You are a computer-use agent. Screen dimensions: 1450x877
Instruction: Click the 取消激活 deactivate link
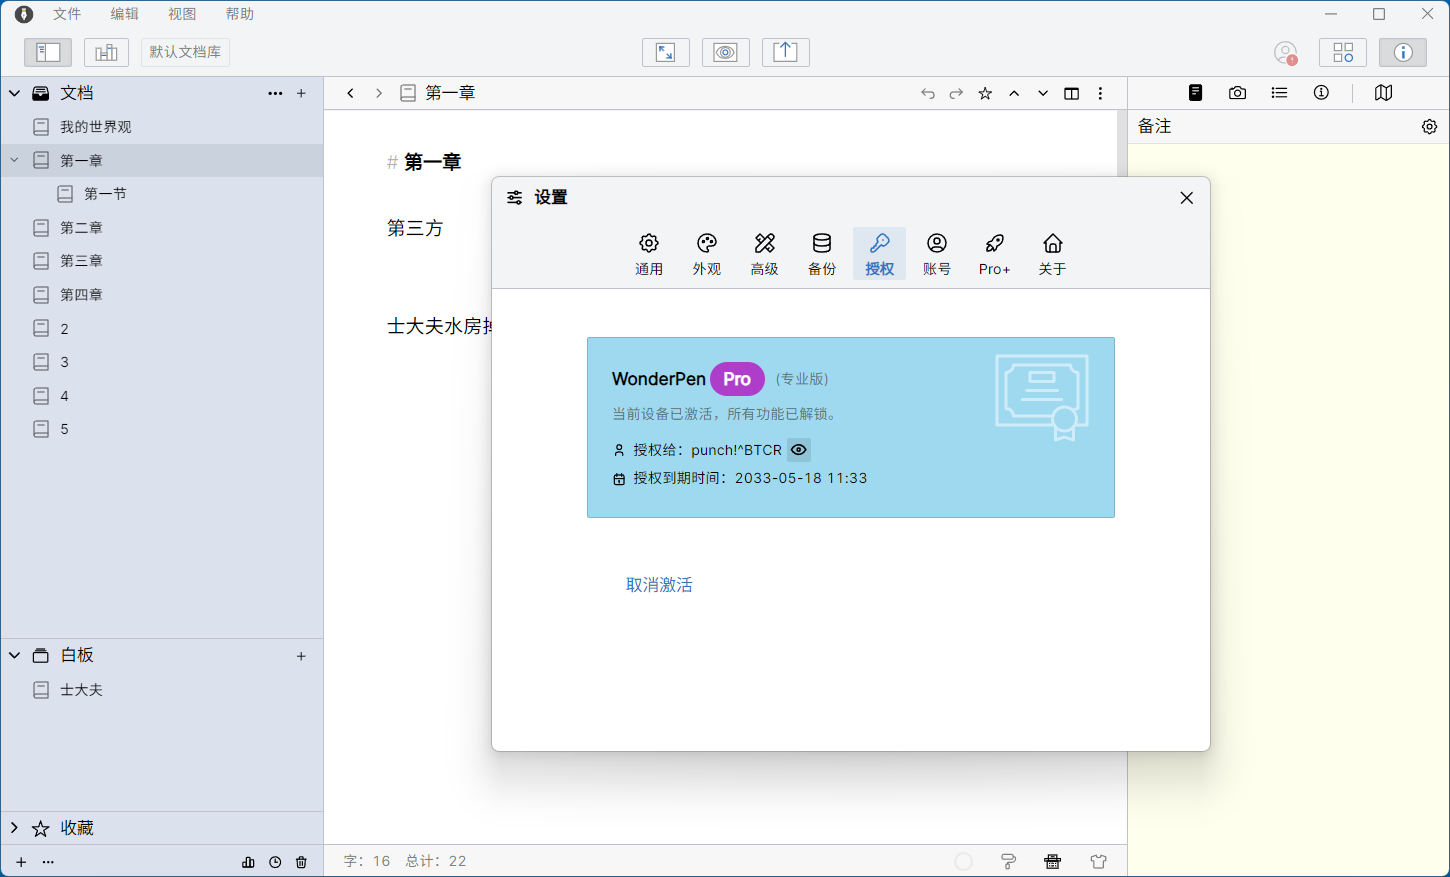[x=659, y=585]
